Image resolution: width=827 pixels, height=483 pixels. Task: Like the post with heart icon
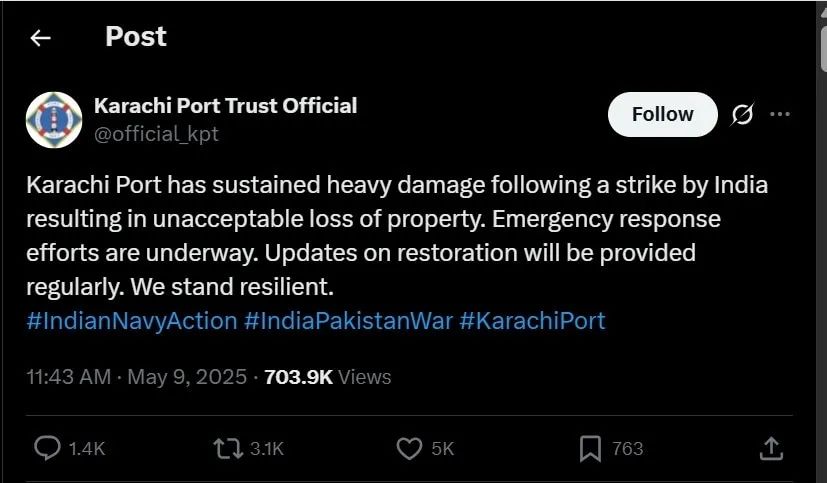[x=409, y=449]
